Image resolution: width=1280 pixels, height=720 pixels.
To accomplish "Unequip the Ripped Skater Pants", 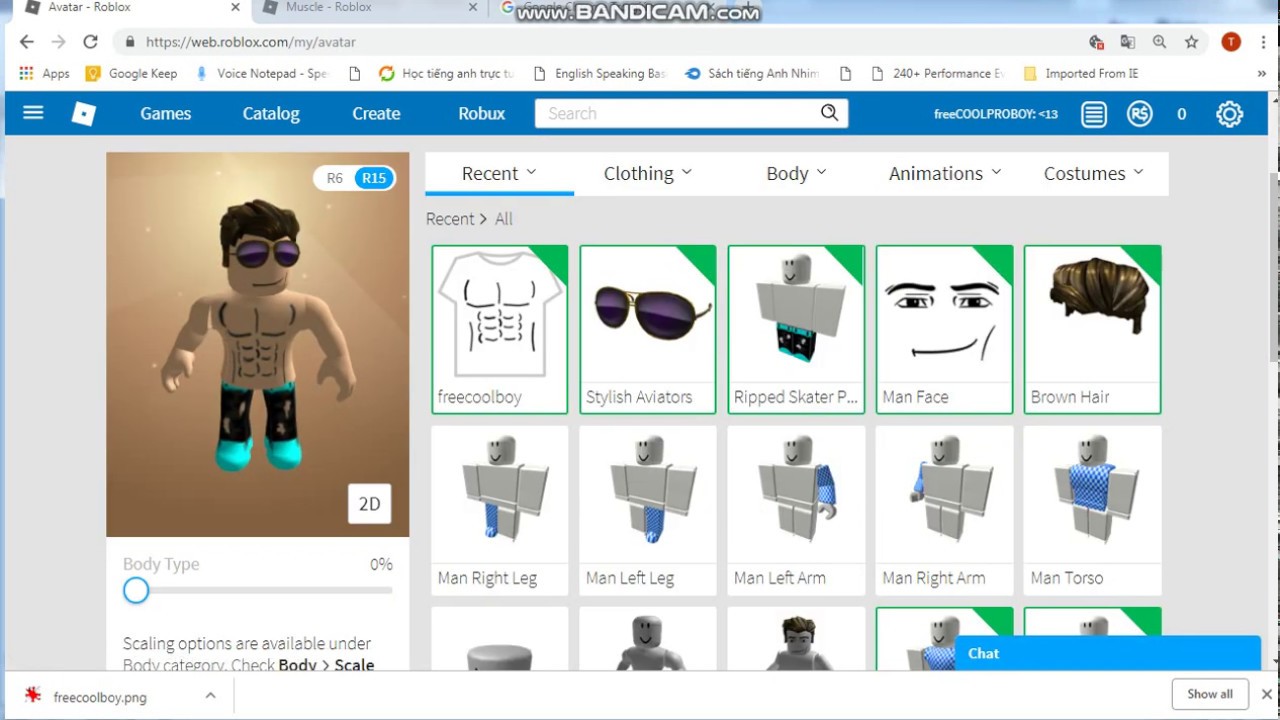I will pyautogui.click(x=796, y=329).
